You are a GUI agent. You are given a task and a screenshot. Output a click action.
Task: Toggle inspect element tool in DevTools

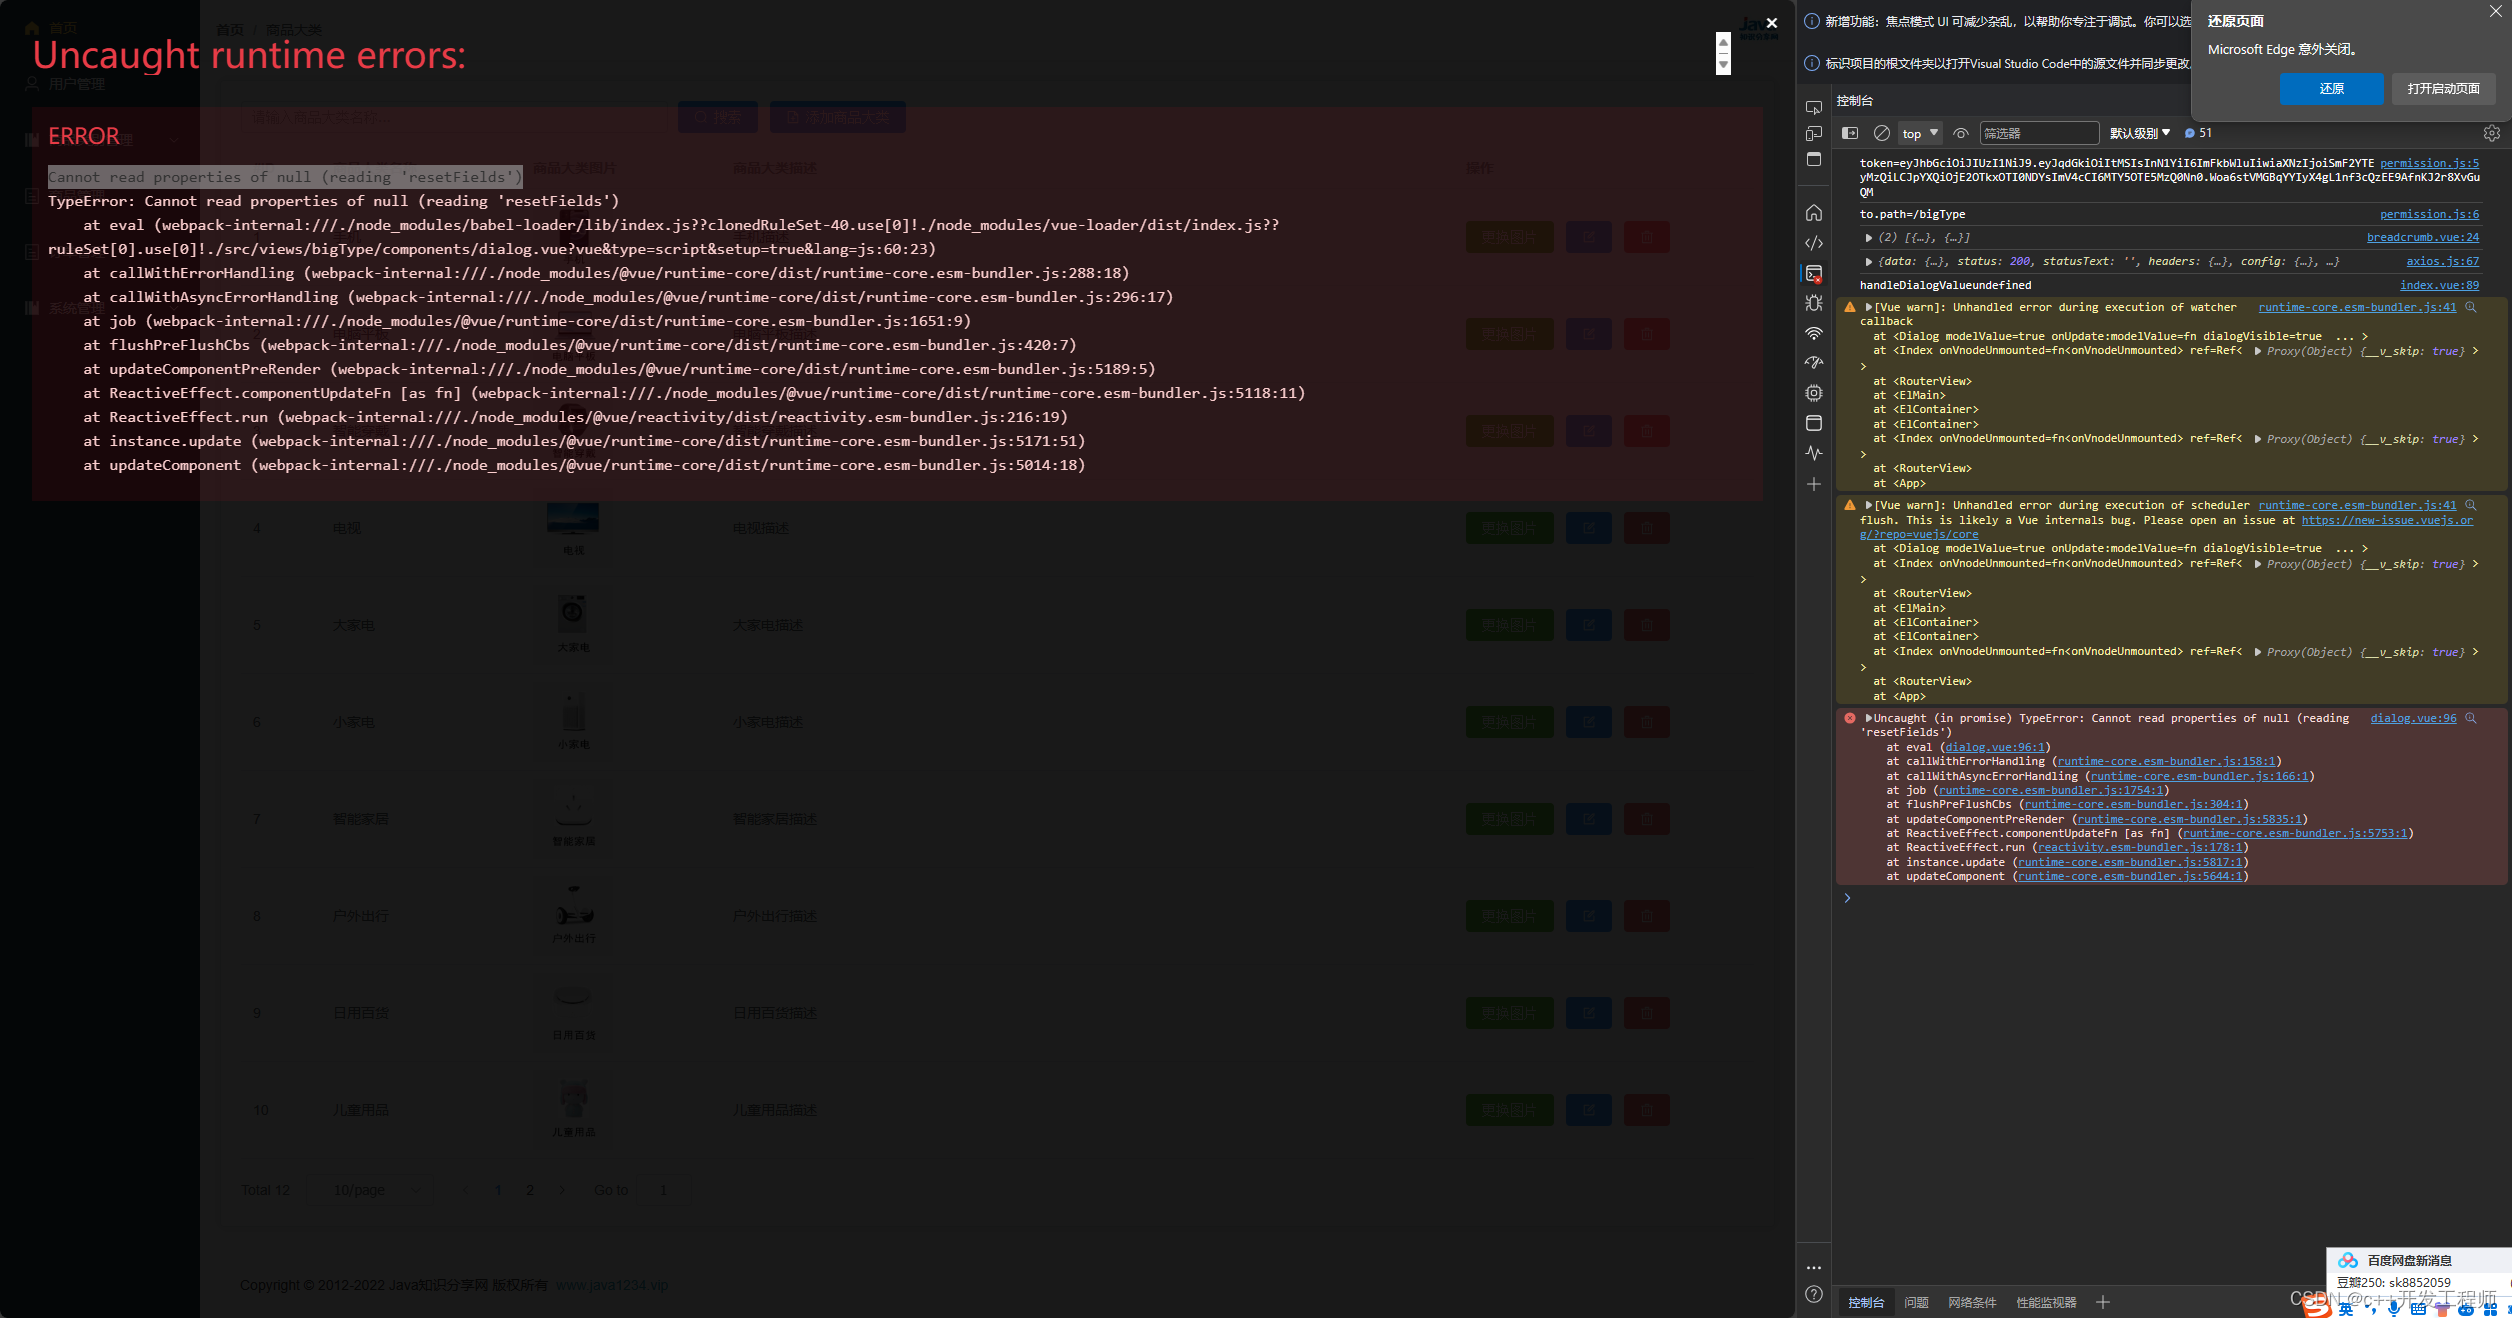pyautogui.click(x=1814, y=107)
